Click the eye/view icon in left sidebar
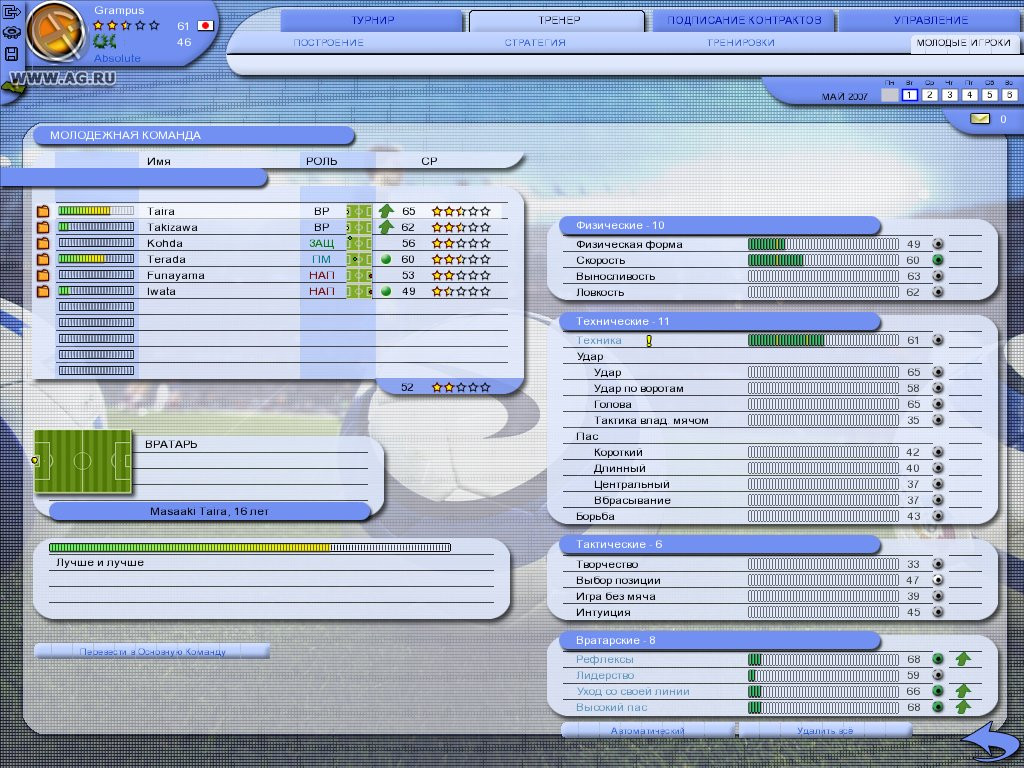 point(12,32)
